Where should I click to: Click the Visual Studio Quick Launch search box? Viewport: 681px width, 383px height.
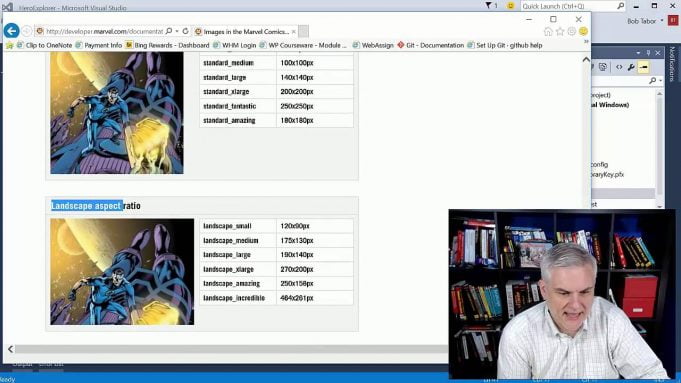point(572,6)
